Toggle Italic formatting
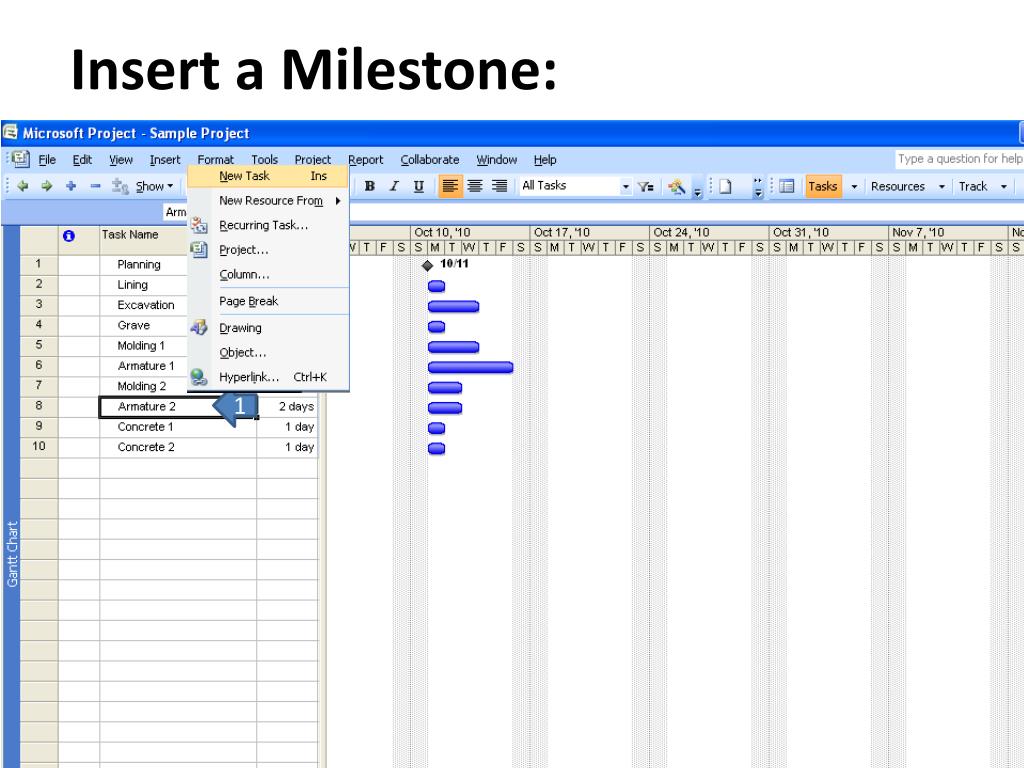 (x=394, y=186)
